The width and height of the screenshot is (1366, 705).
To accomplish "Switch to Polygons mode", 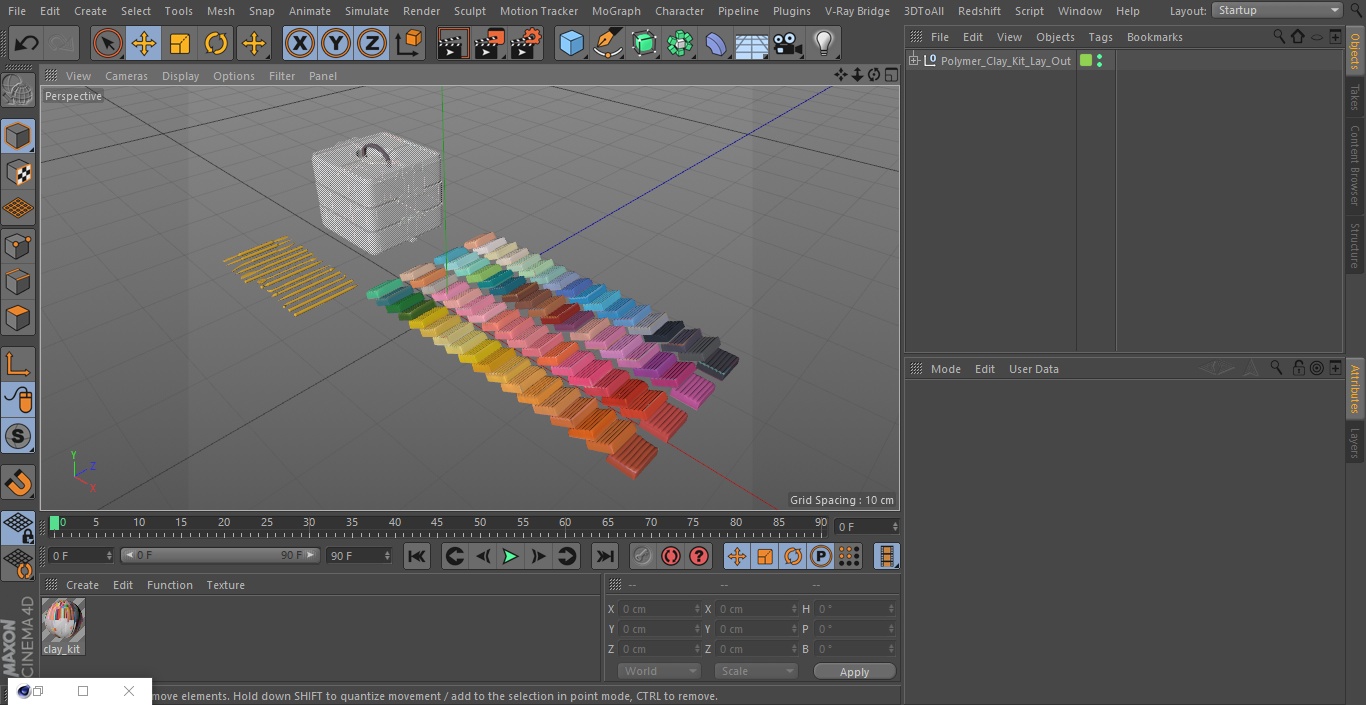I will pyautogui.click(x=18, y=318).
